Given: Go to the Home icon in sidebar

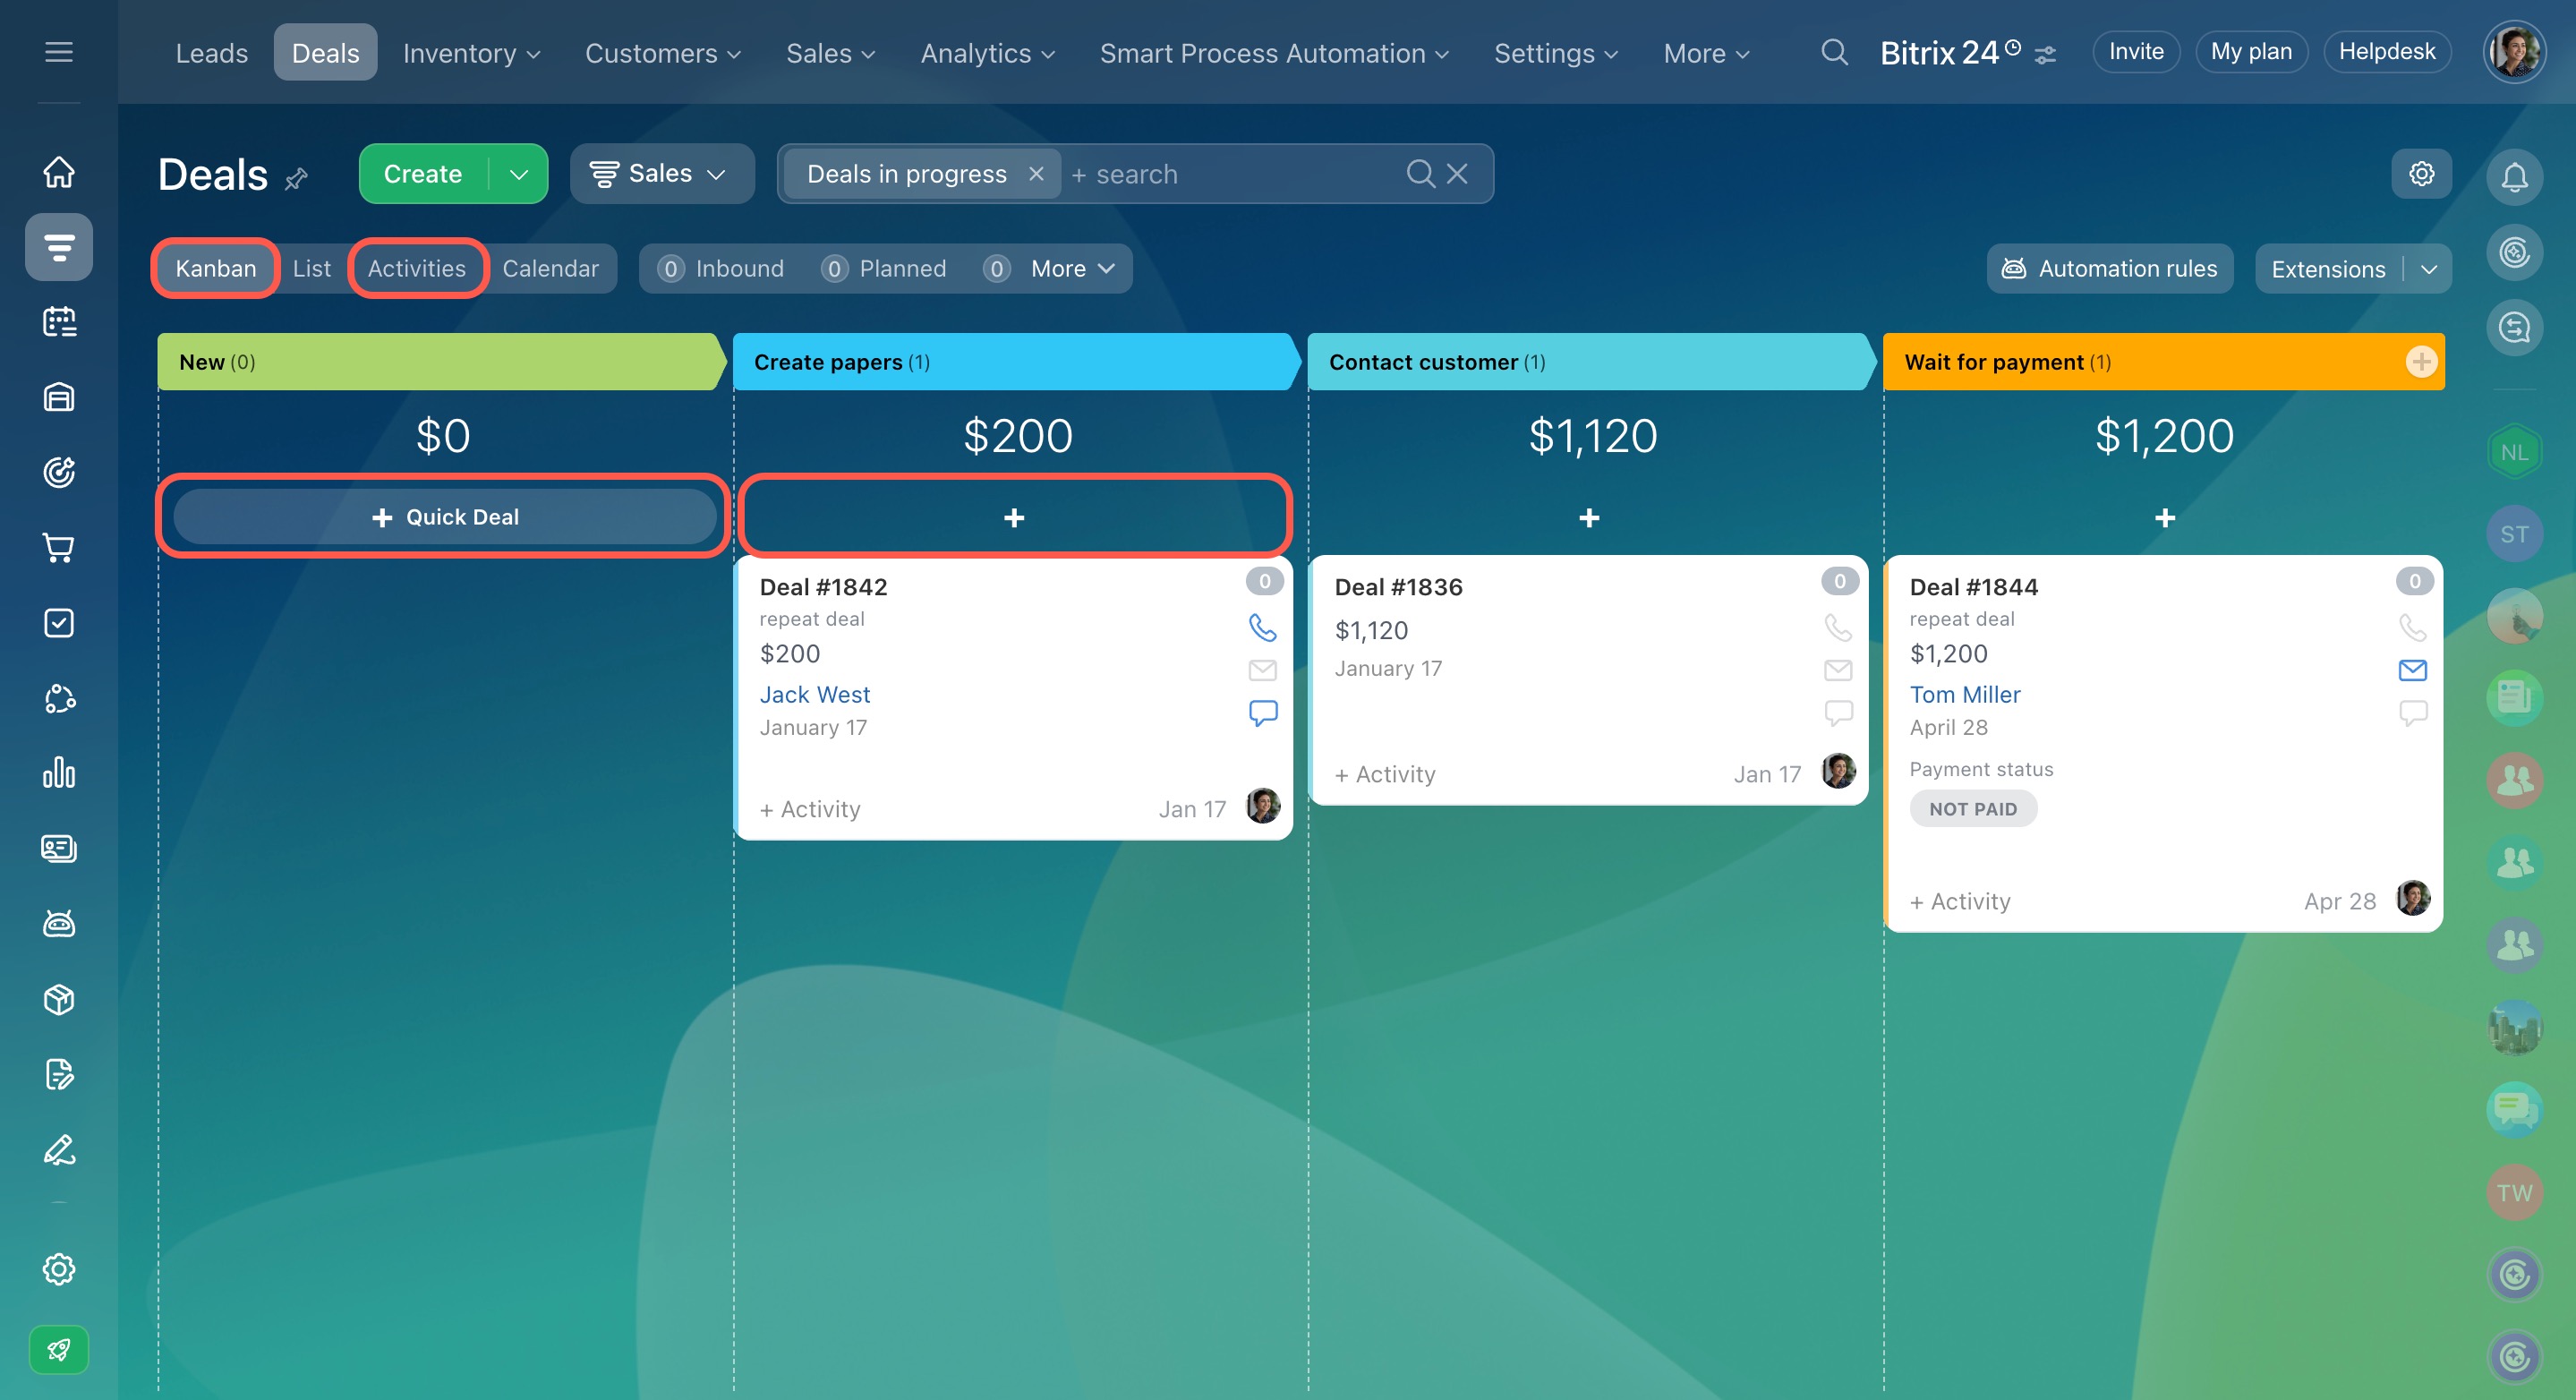Looking at the screenshot, I should pos(59,172).
